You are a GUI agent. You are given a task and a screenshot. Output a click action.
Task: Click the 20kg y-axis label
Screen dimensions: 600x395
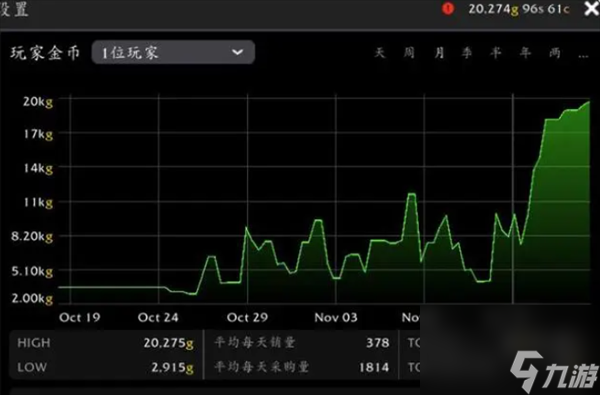pyautogui.click(x=38, y=102)
